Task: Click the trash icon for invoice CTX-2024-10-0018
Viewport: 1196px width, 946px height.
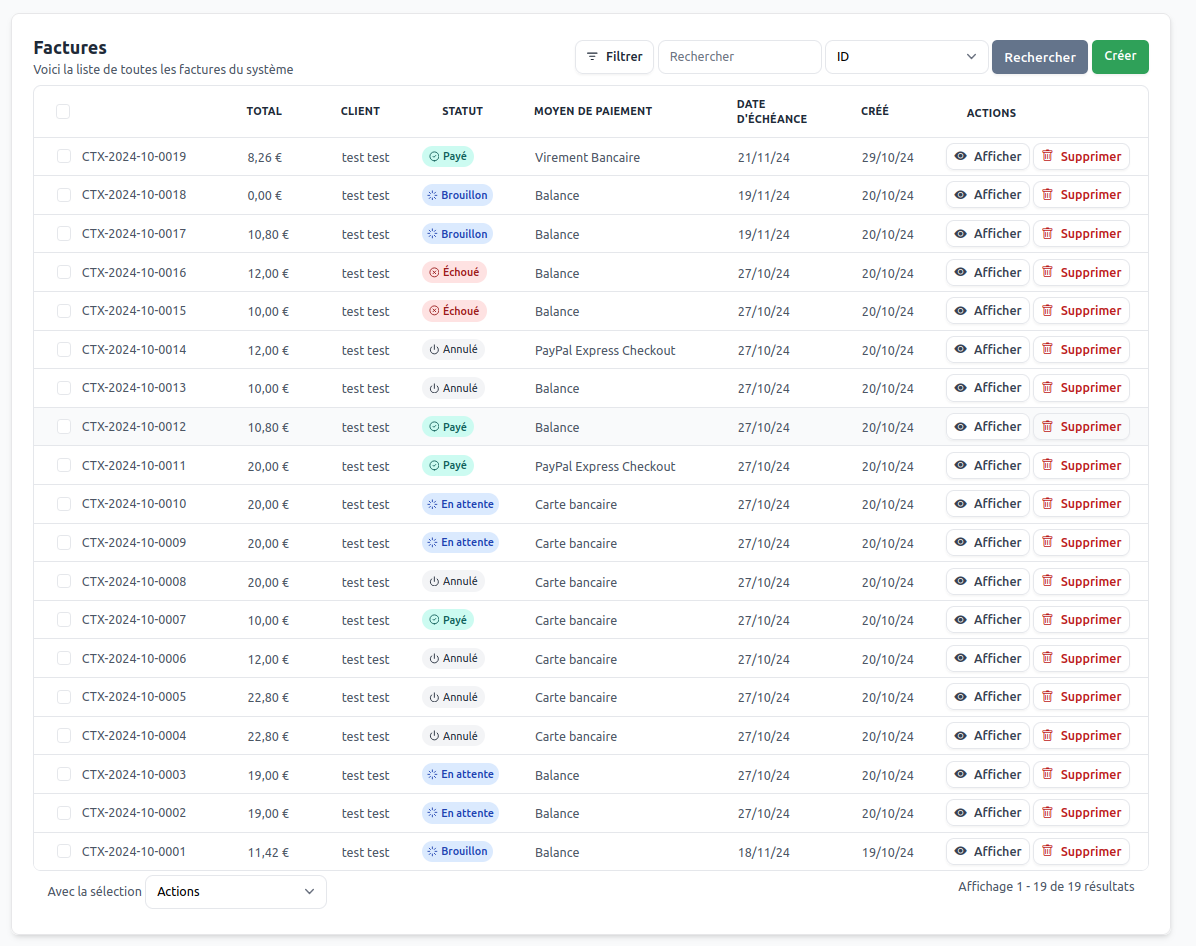Action: click(x=1048, y=195)
